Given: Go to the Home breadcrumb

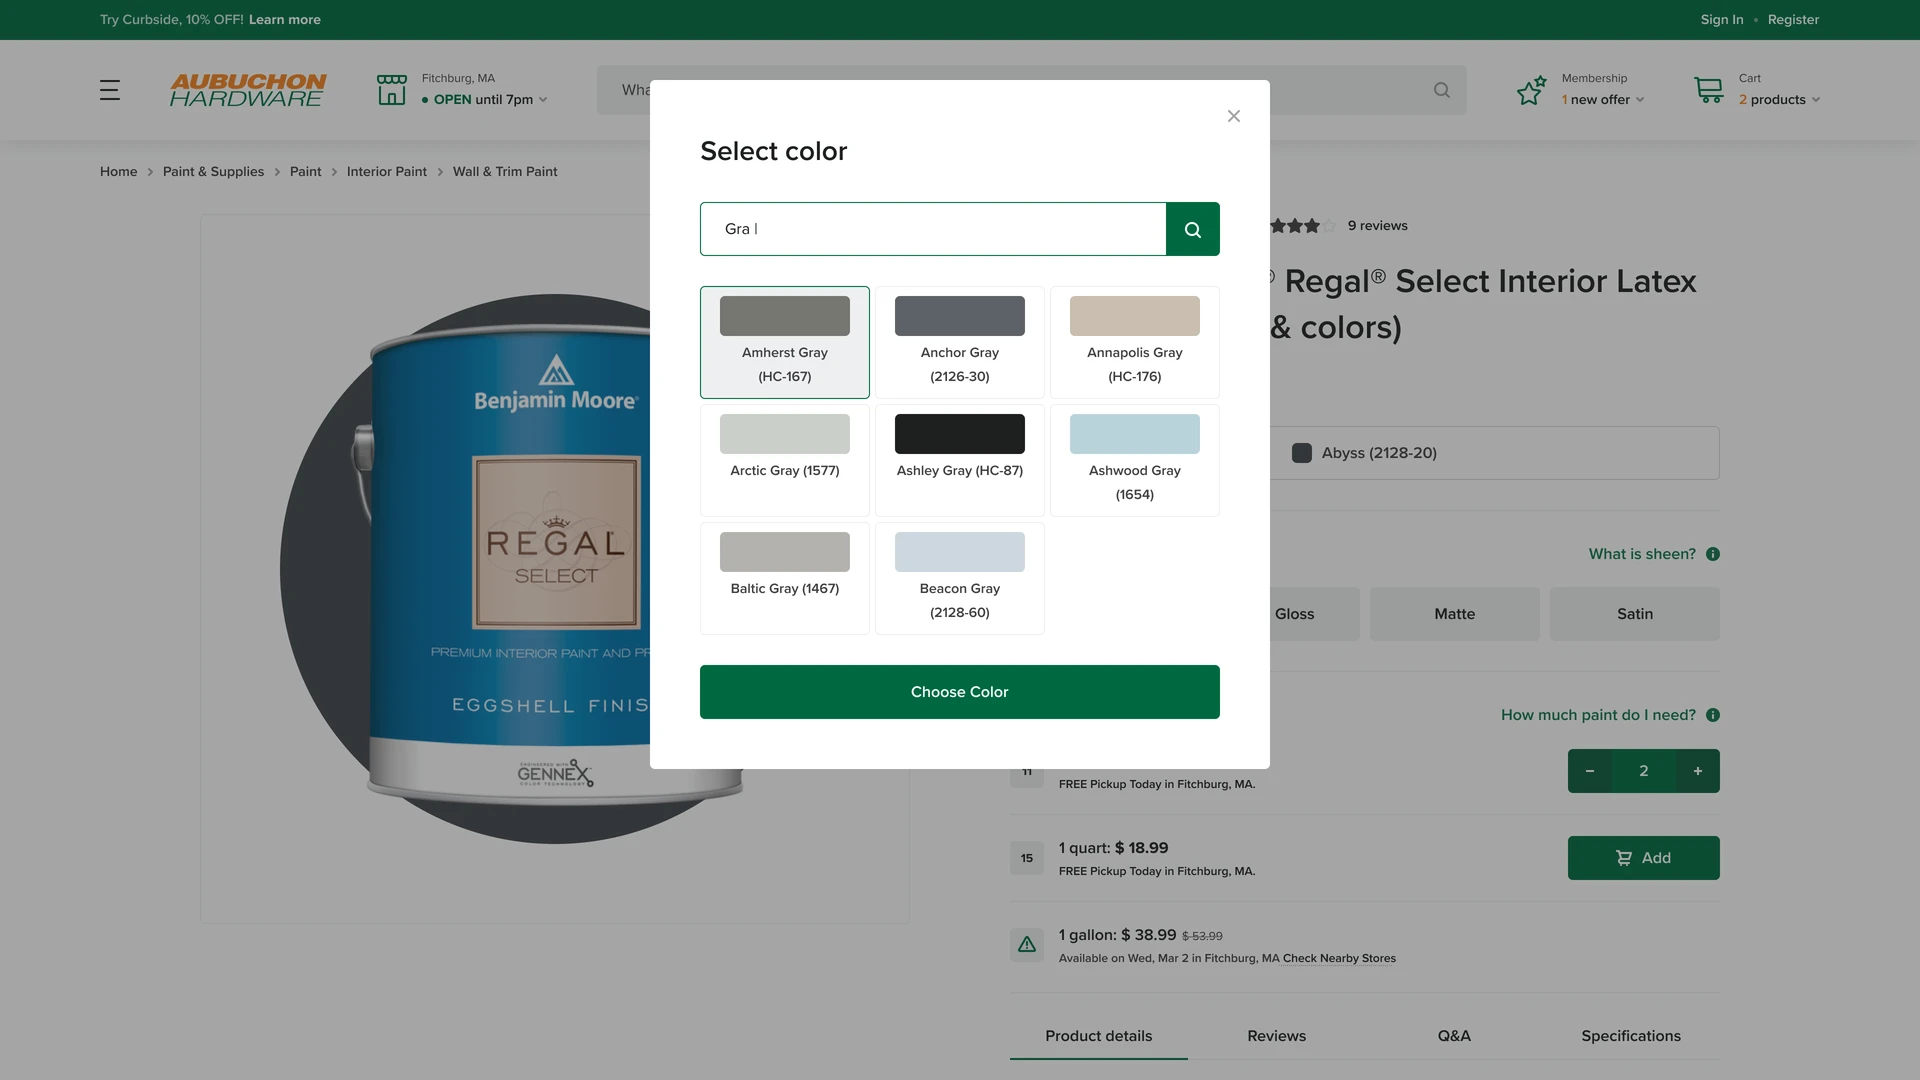Looking at the screenshot, I should pos(118,172).
